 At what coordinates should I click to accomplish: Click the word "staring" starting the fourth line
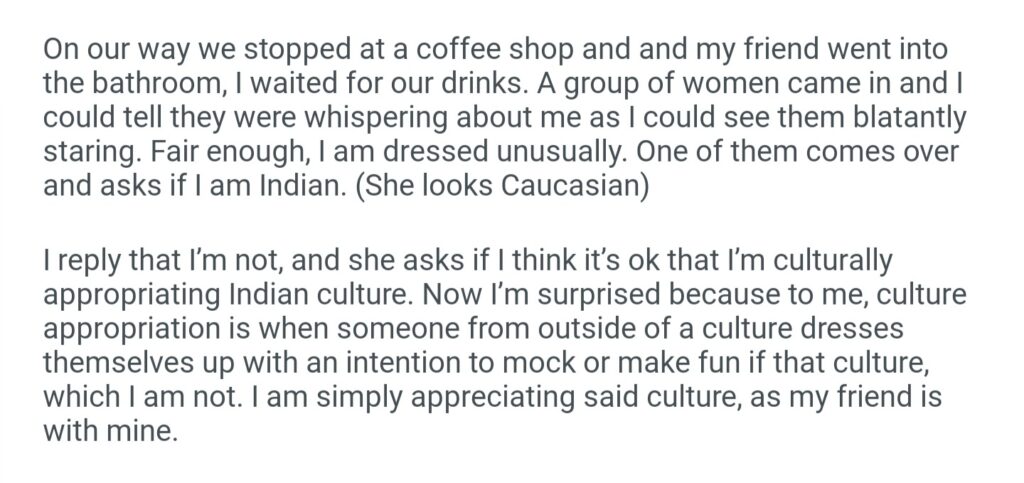coord(81,156)
